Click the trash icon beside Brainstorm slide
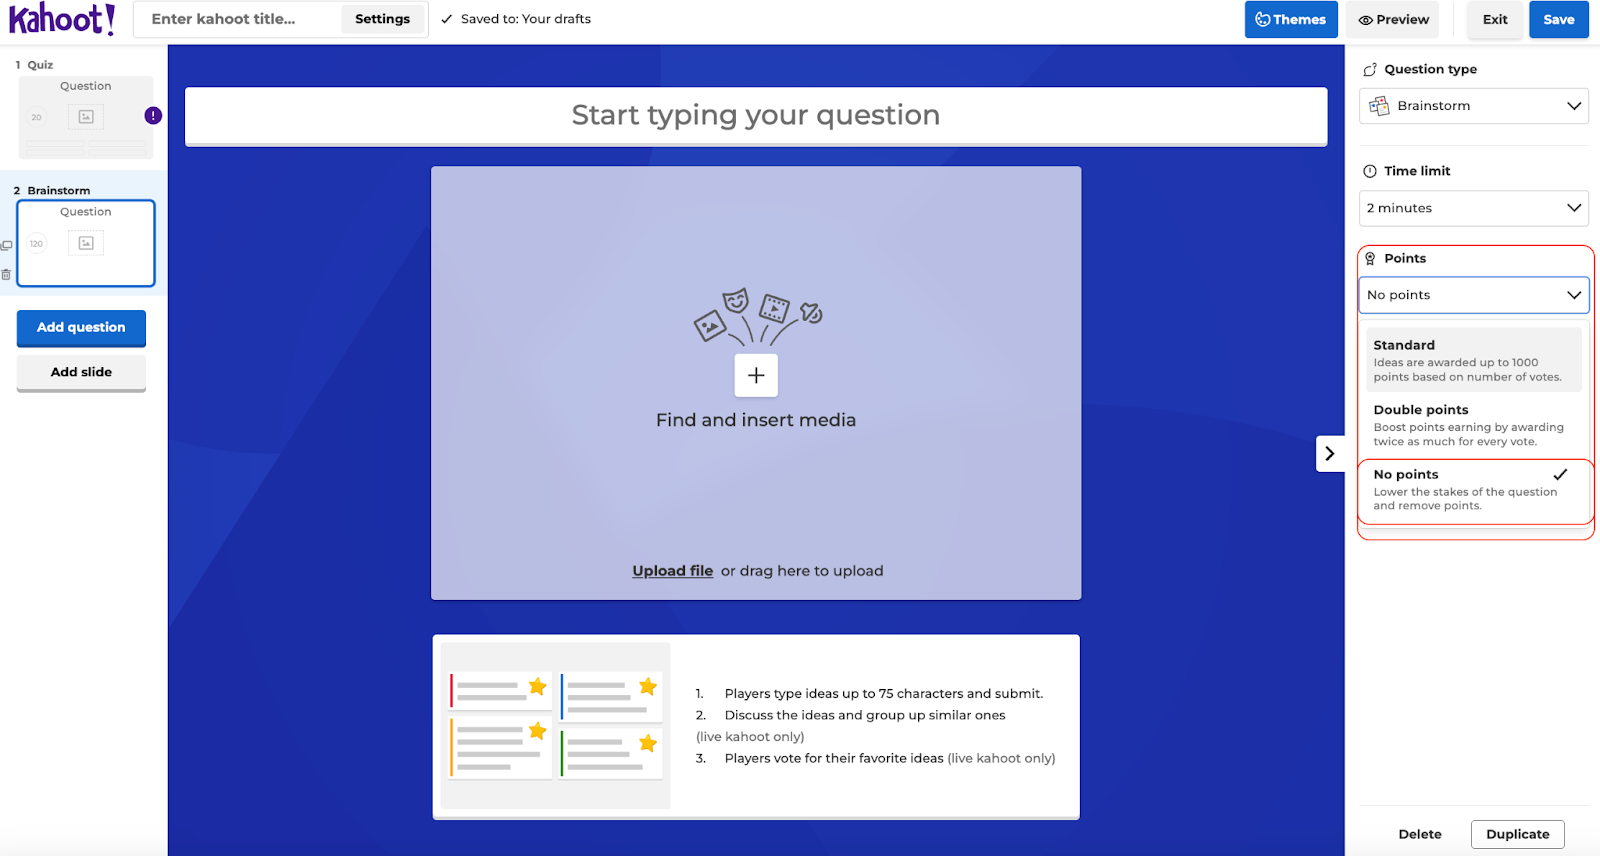Image resolution: width=1600 pixels, height=856 pixels. 7,274
